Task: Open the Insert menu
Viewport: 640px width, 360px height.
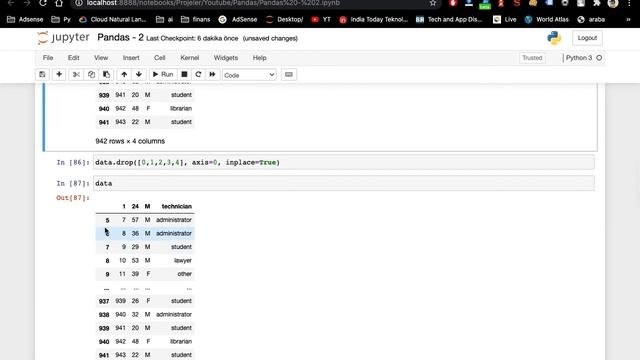Action: [x=131, y=58]
